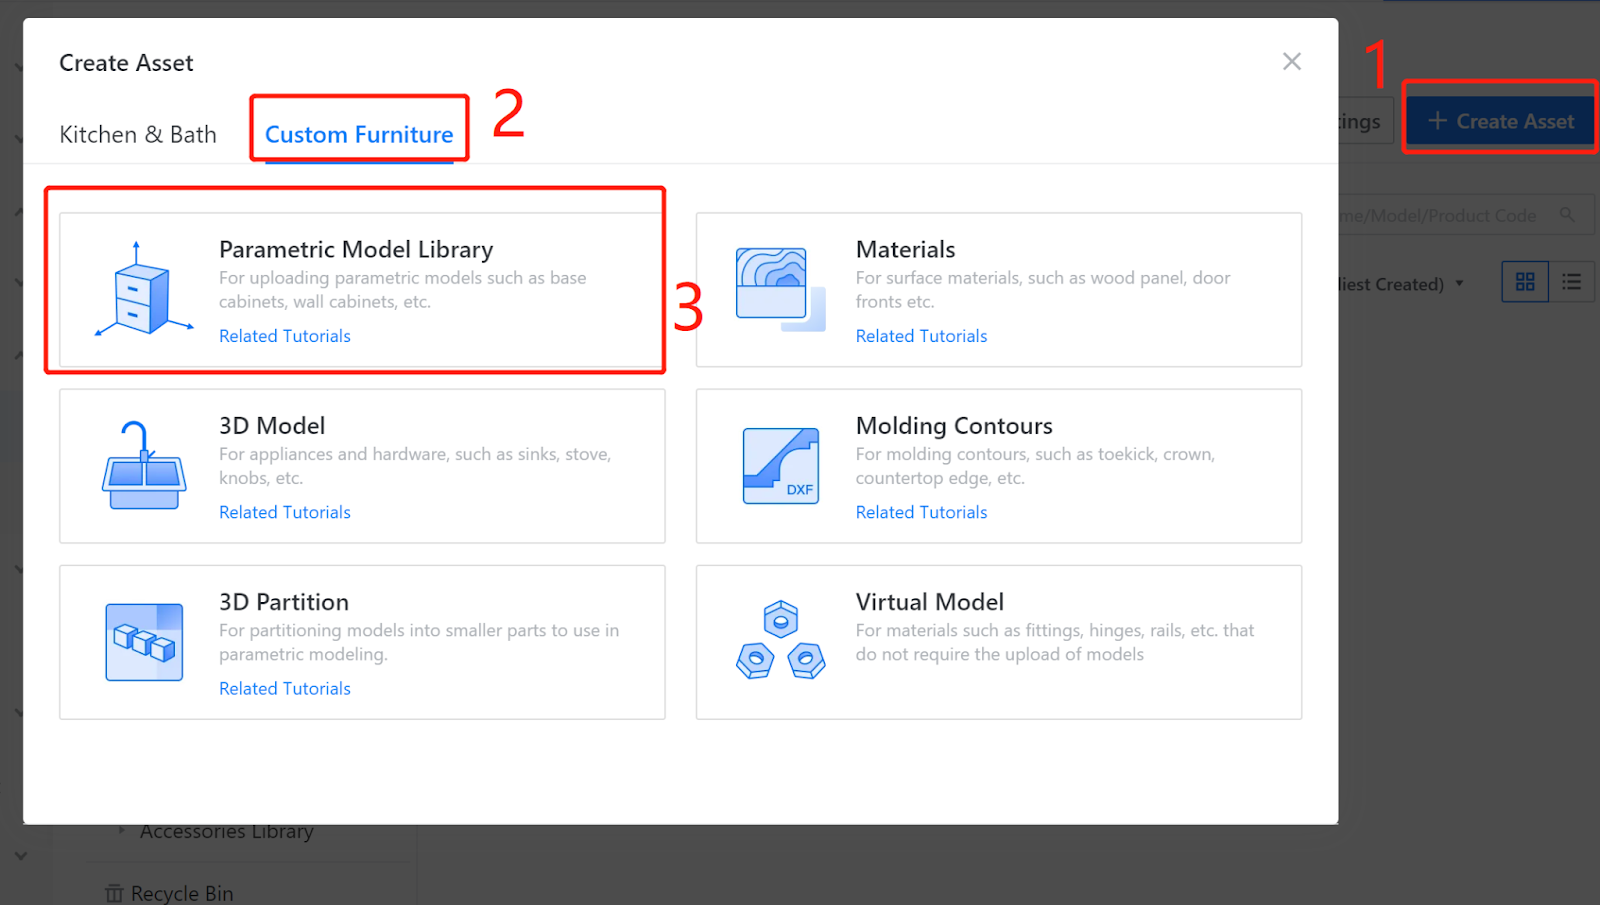Open Related Tutorials for Parametric Model Library
Viewport: 1600px width, 905px height.
point(285,336)
